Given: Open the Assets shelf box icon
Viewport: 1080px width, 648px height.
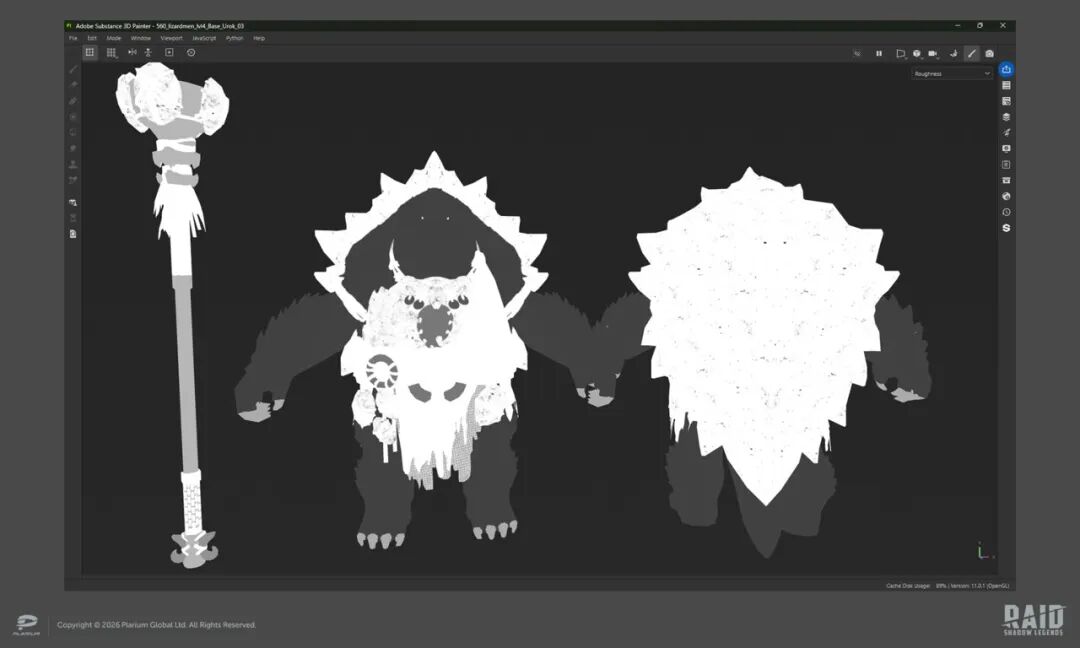Looking at the screenshot, I should tap(1006, 180).
